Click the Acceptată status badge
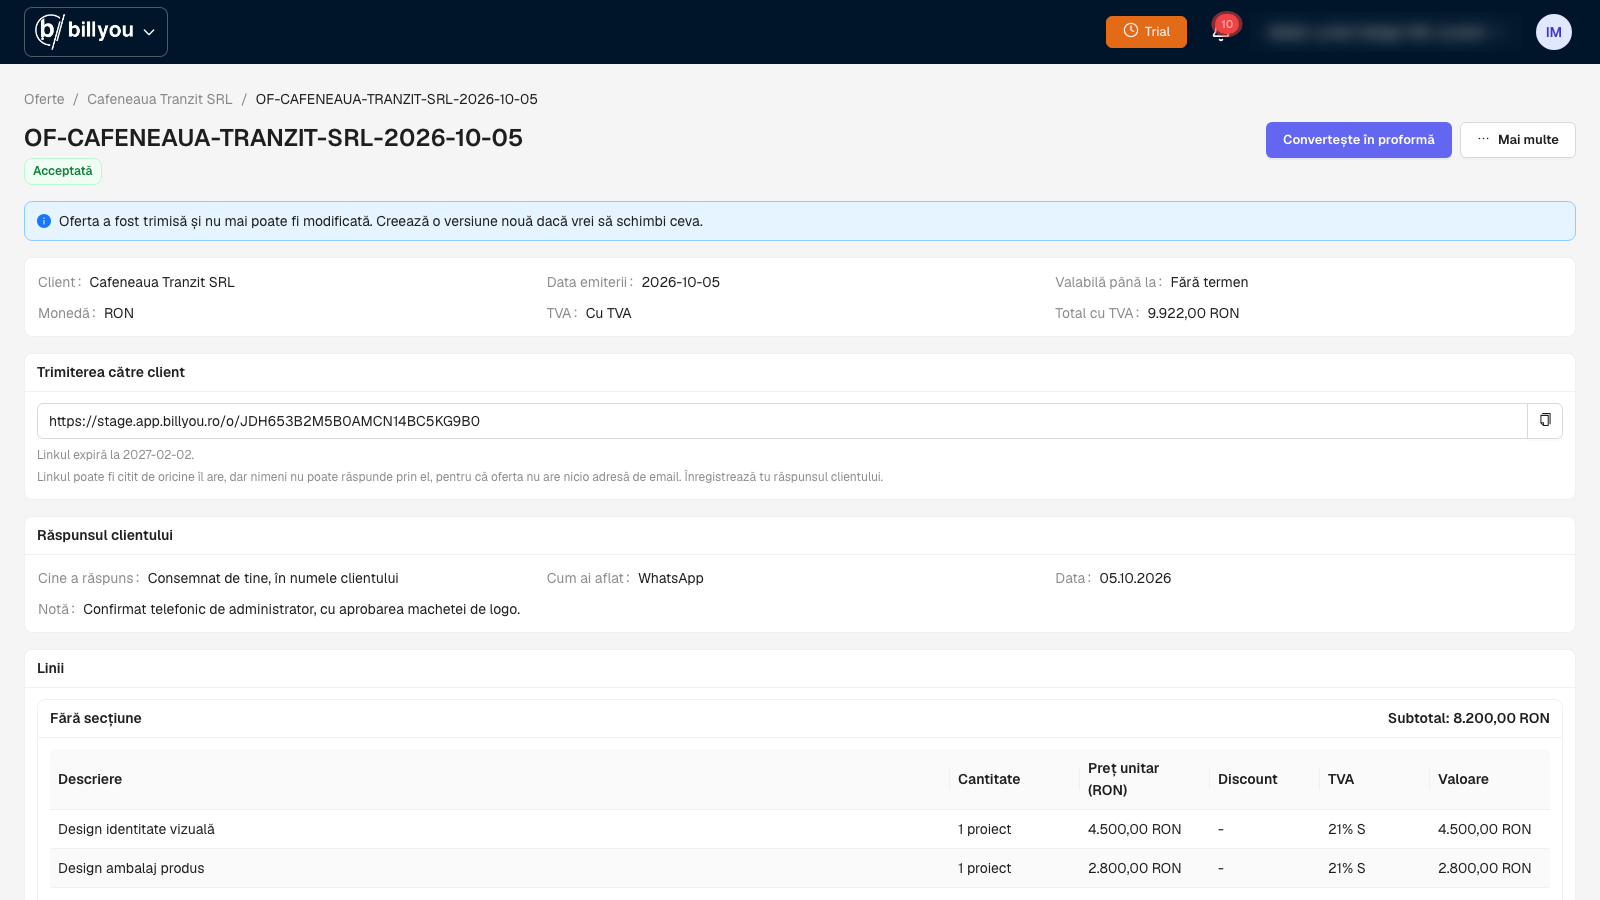This screenshot has height=900, width=1600. click(63, 171)
